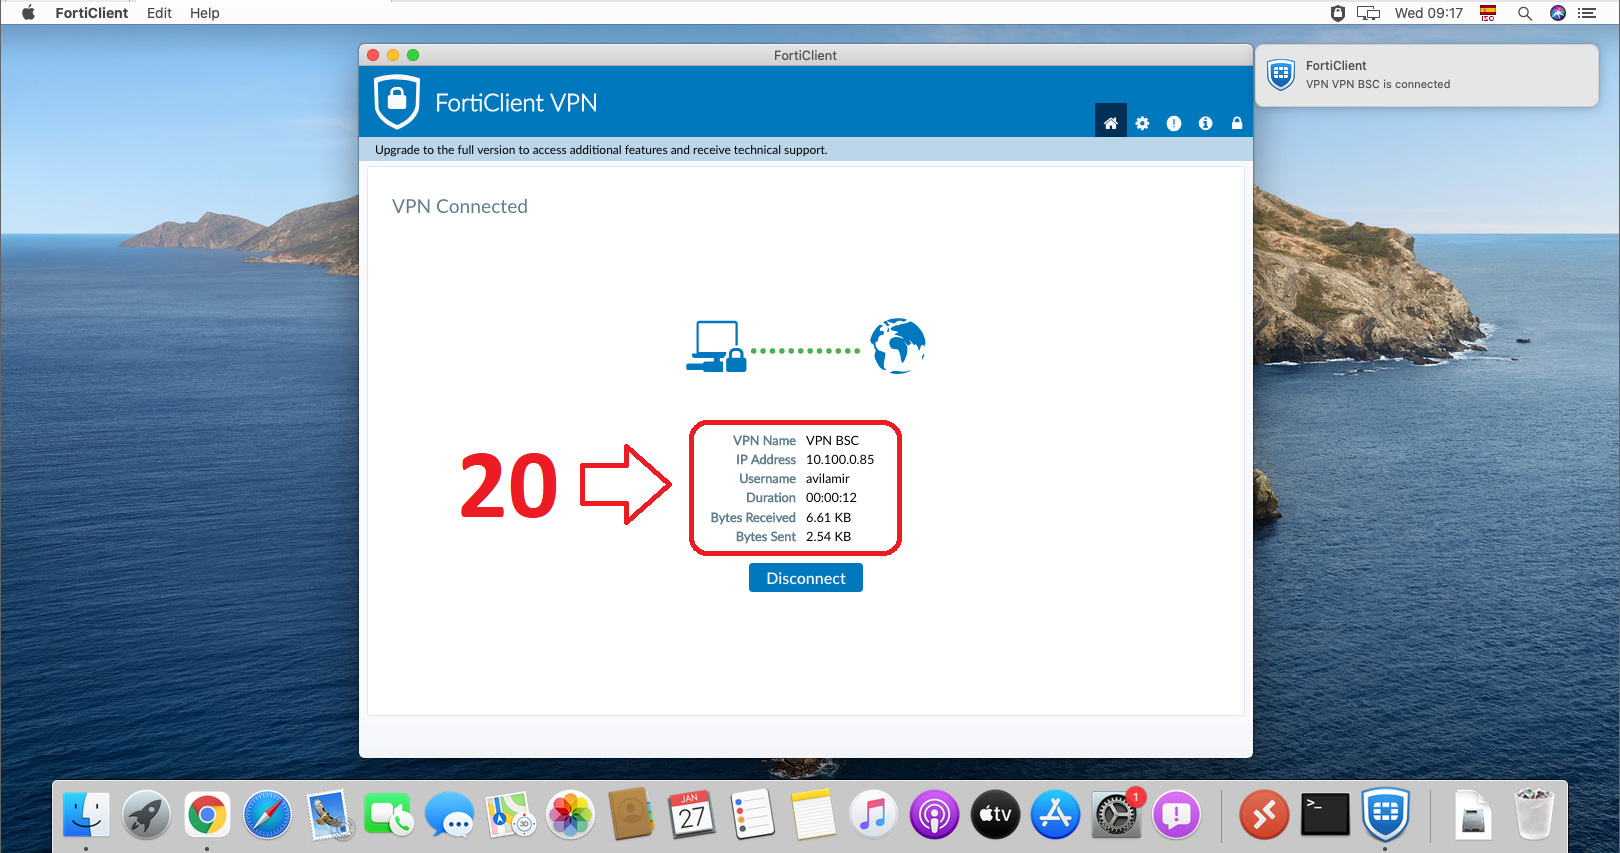Click the exclamation notifications icon
This screenshot has width=1620, height=853.
pyautogui.click(x=1174, y=123)
